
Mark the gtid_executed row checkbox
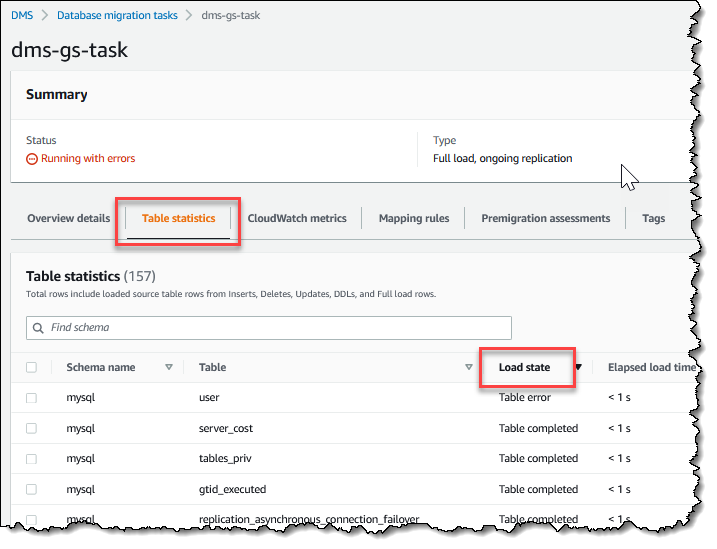(x=31, y=489)
